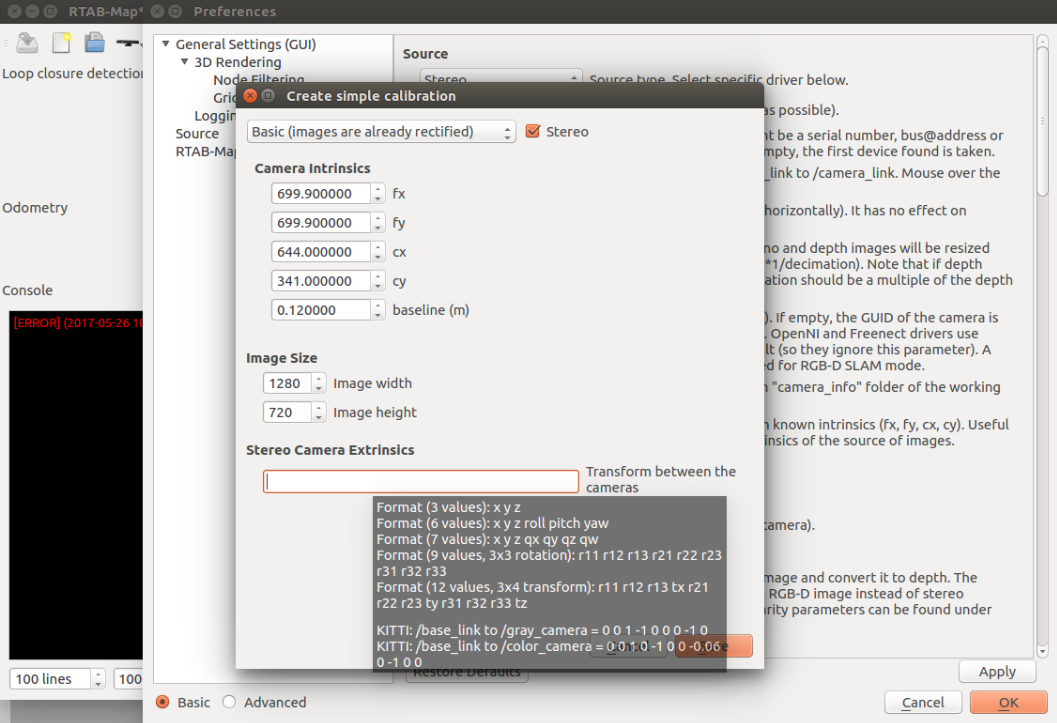Collapse the 3D Rendering tree node
This screenshot has height=723, width=1057.
tap(184, 62)
